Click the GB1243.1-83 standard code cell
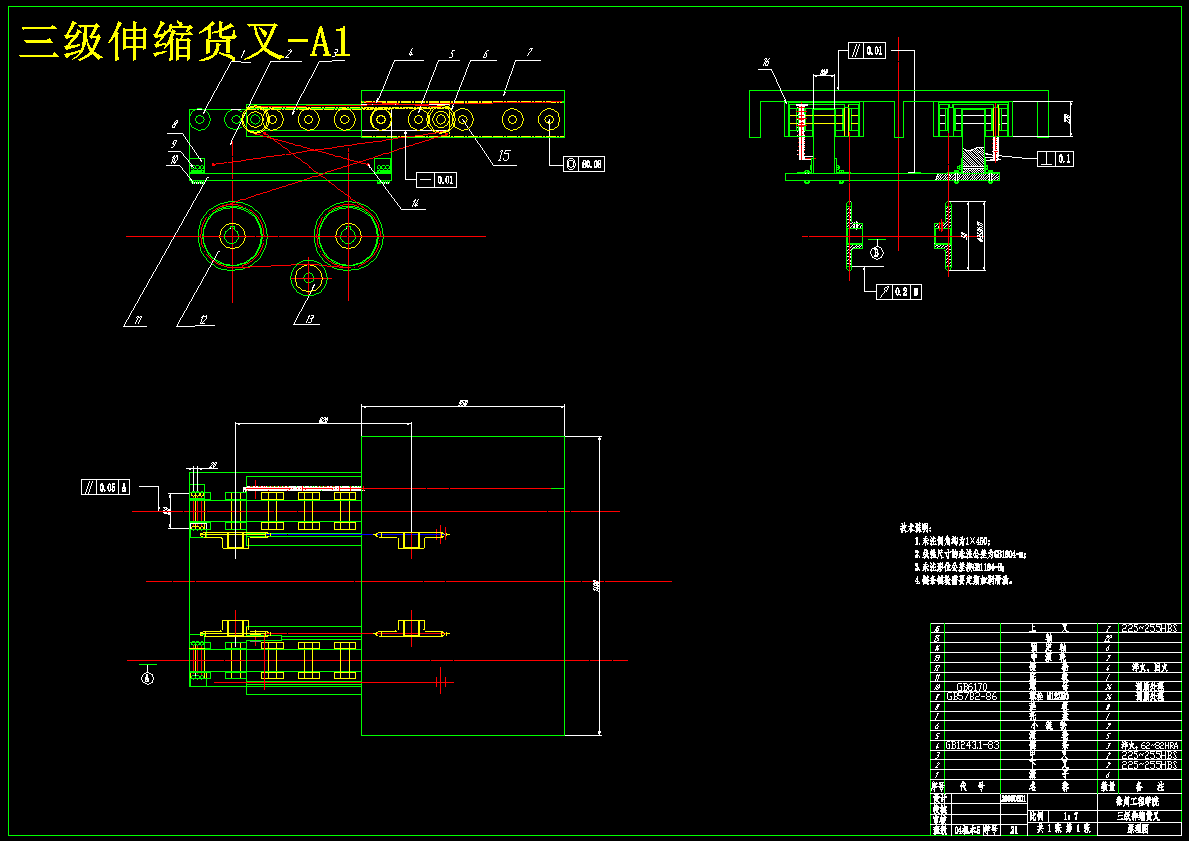Viewport: 1189px width, 841px height. point(973,745)
